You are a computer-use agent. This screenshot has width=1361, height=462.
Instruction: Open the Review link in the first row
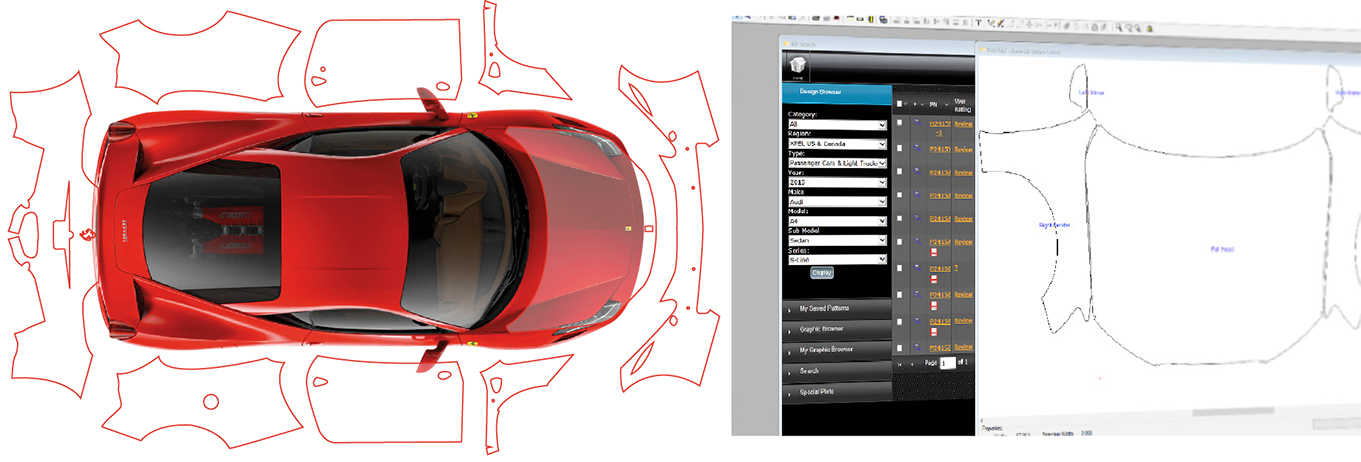pyautogui.click(x=963, y=125)
